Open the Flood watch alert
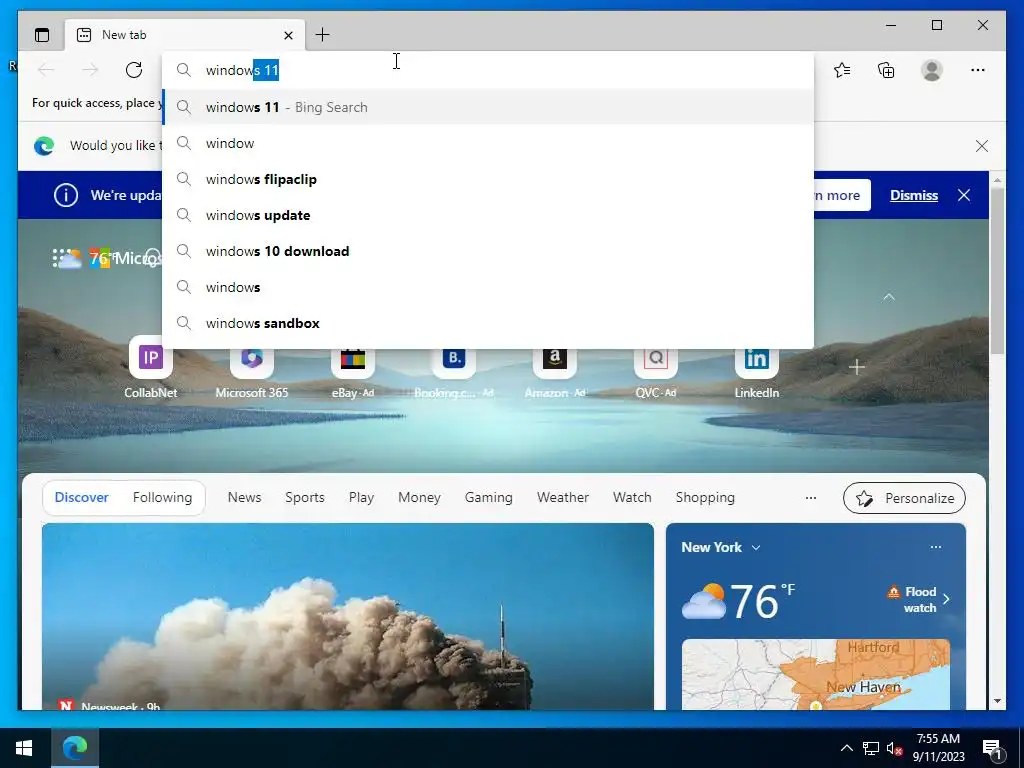Screen dimensions: 1024x768 [919, 600]
